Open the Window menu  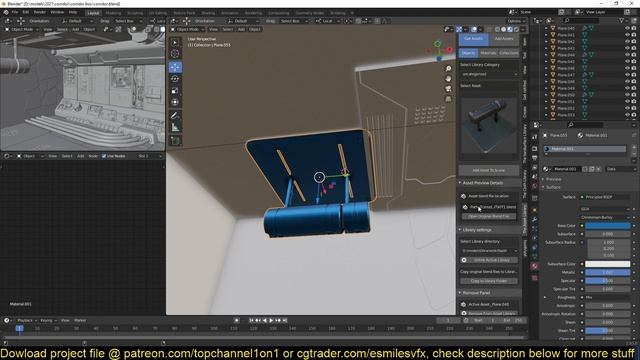pos(57,12)
